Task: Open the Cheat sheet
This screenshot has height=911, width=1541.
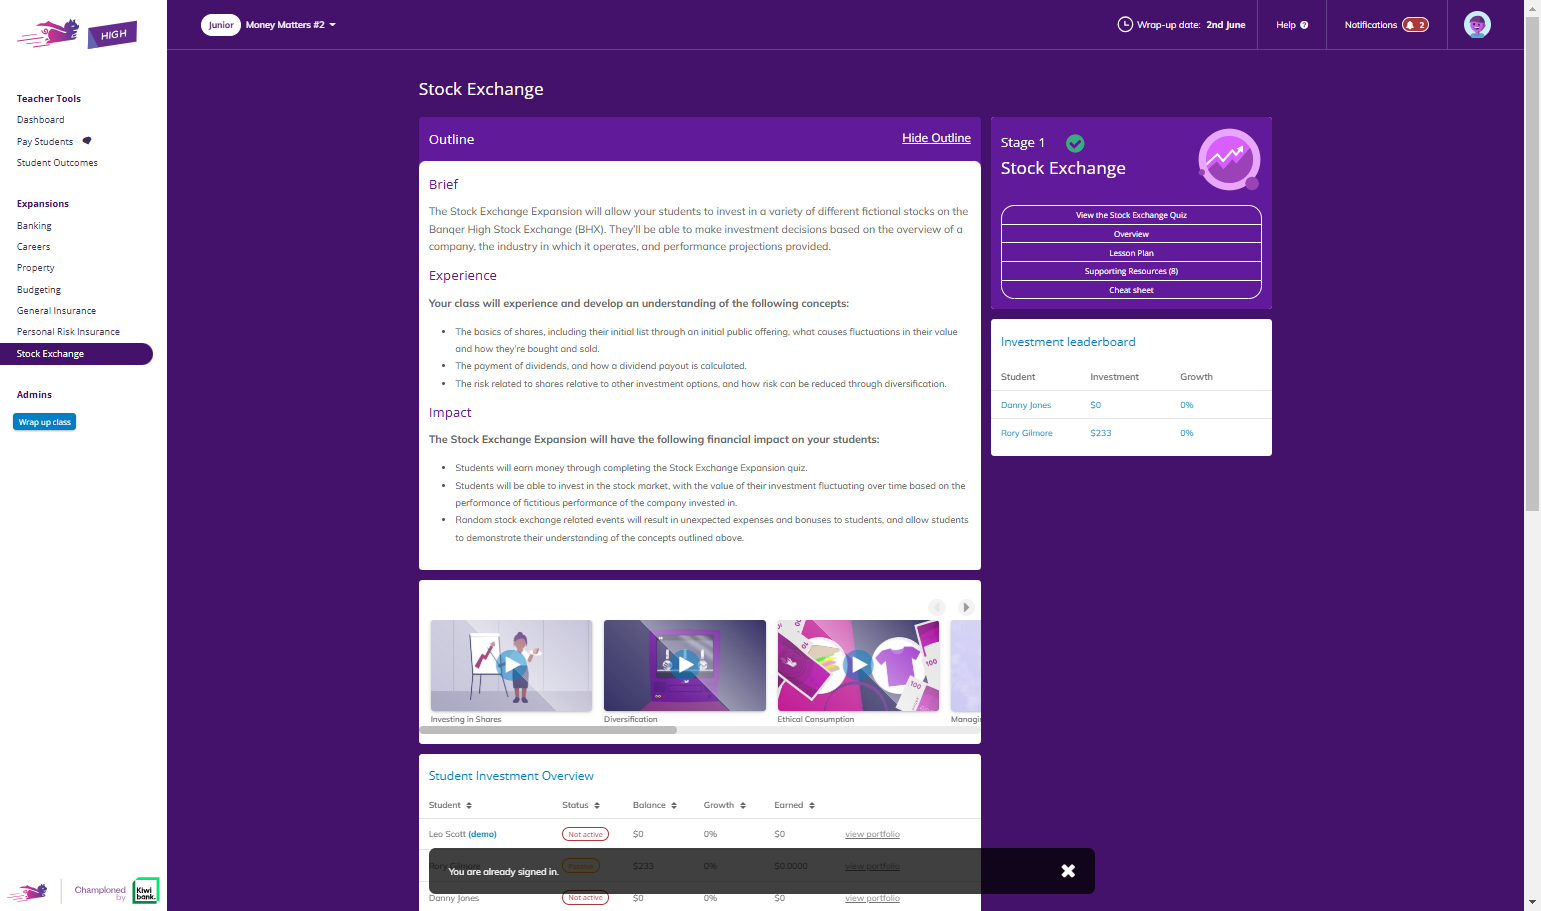Action: 1131,290
